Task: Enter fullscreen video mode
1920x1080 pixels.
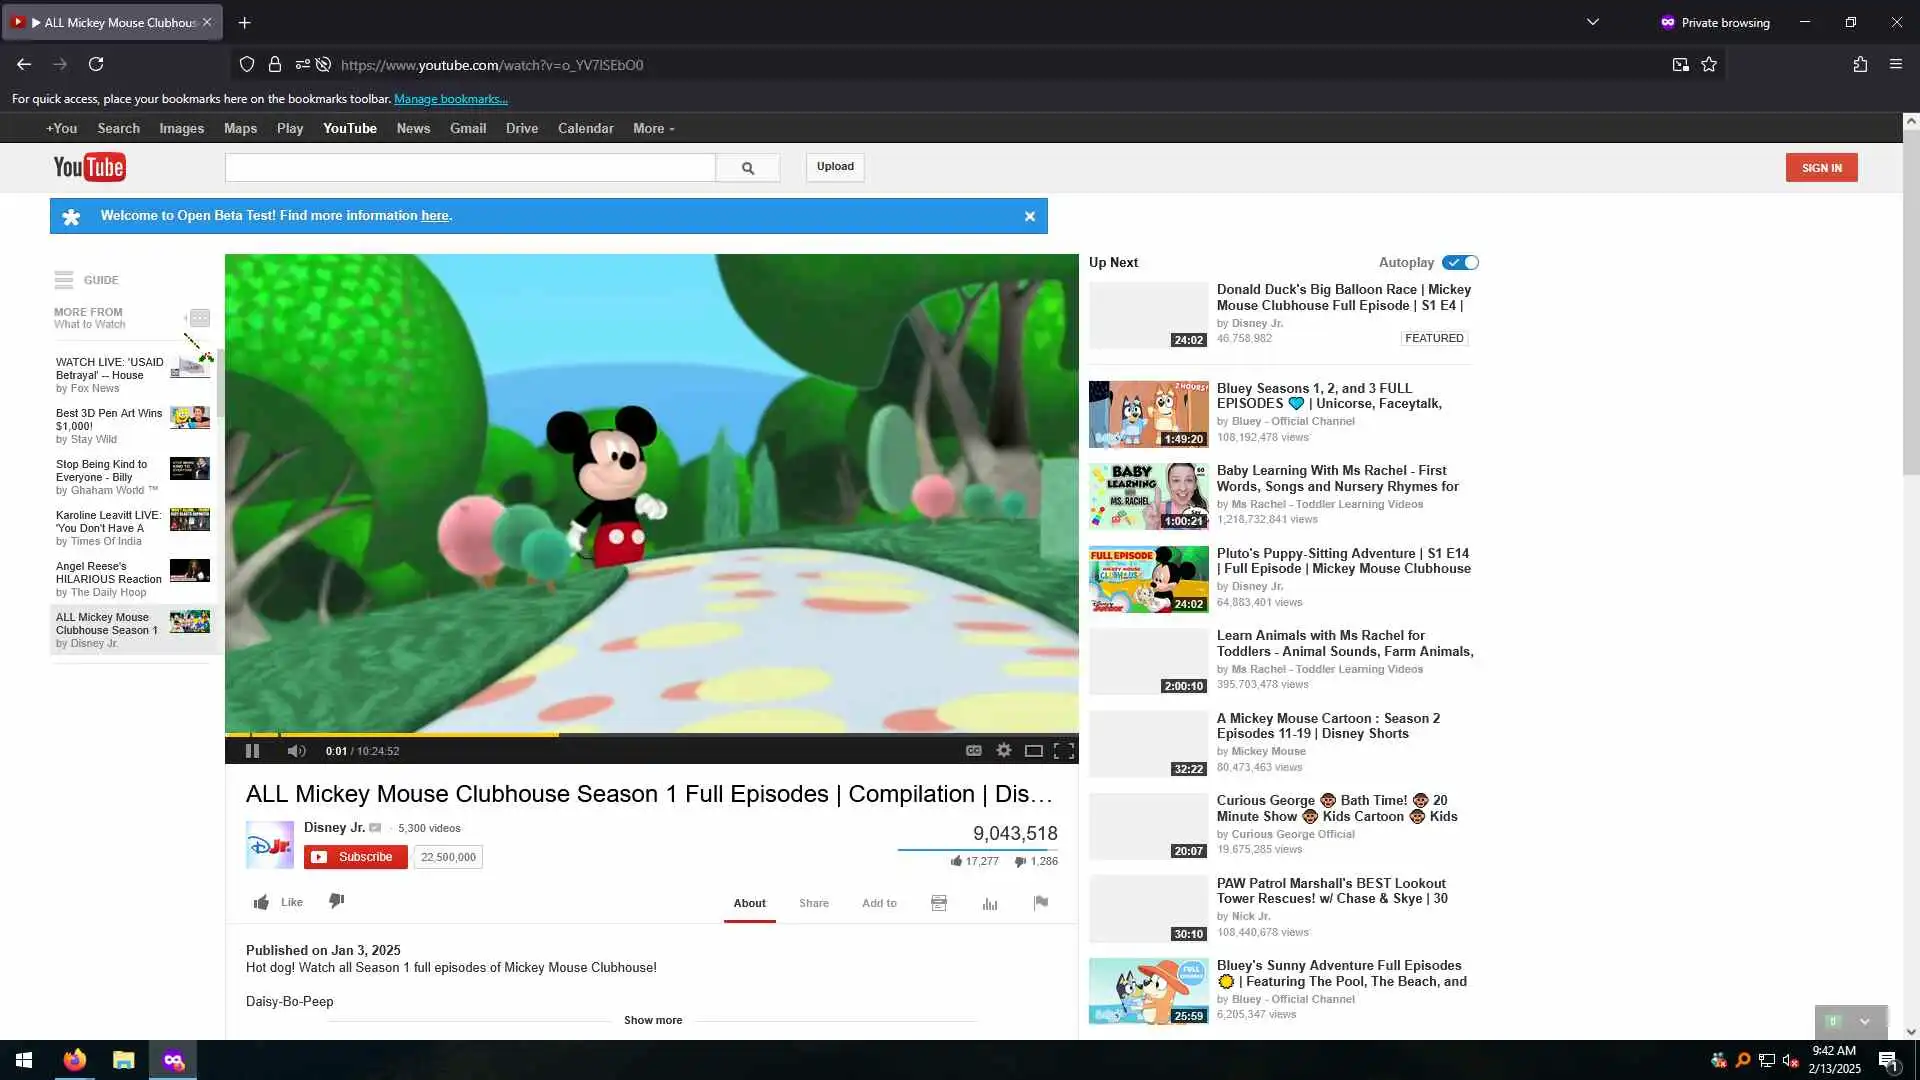Action: click(1064, 750)
